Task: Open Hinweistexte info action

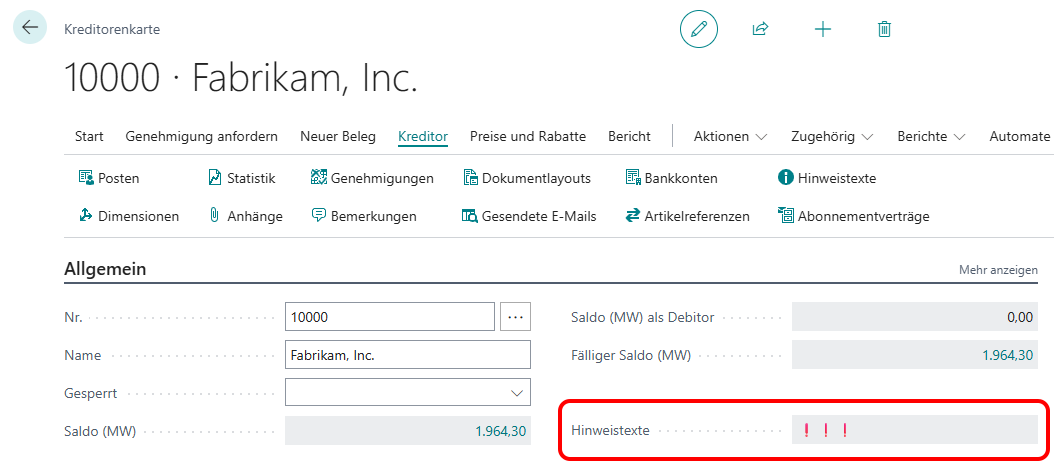Action: tap(827, 178)
